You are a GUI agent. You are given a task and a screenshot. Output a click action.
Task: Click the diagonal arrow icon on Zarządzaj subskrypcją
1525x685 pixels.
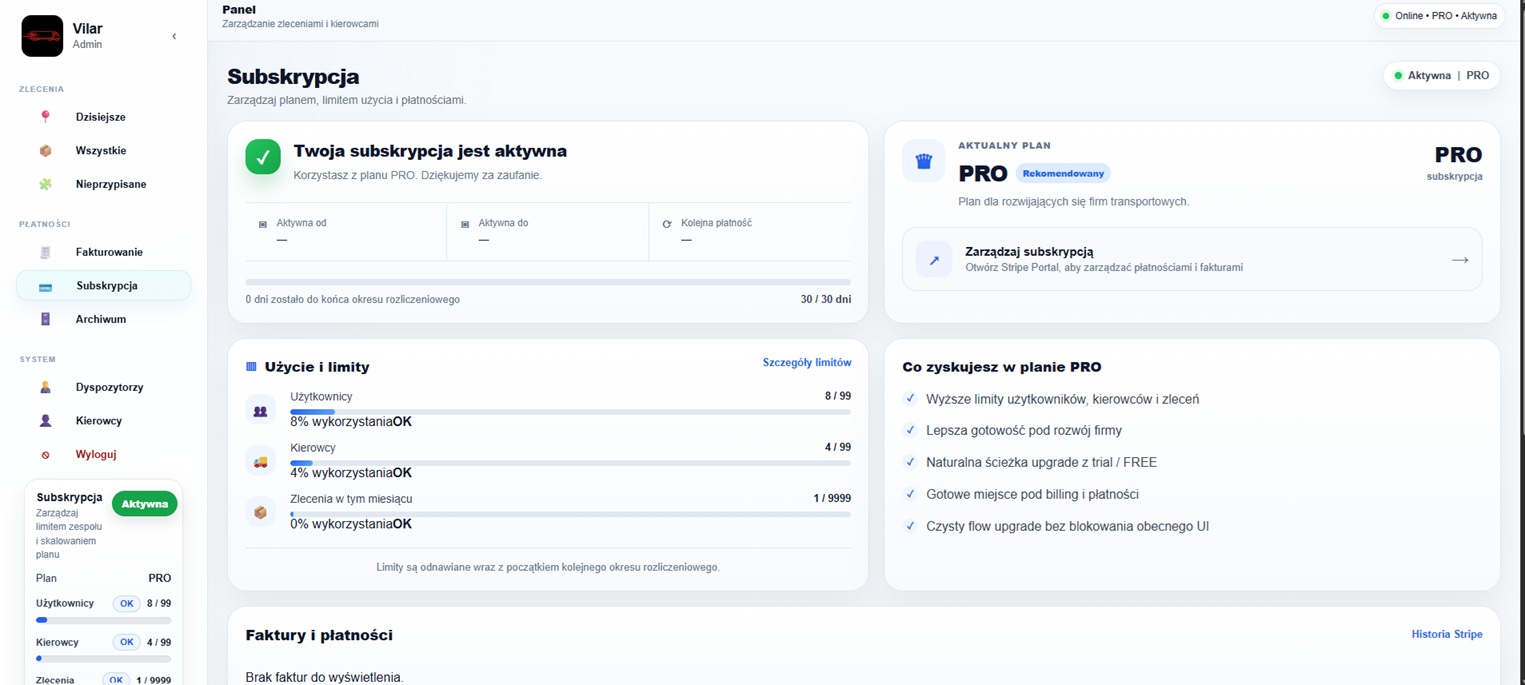pos(934,260)
